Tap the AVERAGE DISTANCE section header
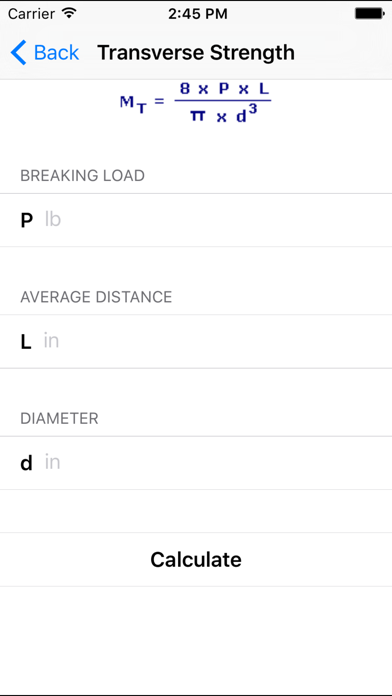The image size is (392, 696). 96,297
